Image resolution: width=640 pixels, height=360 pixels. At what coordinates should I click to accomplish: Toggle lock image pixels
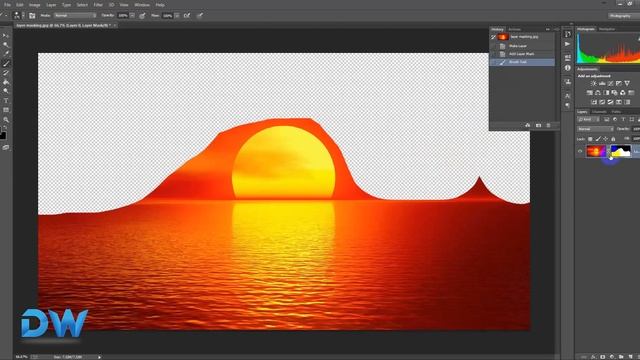(598, 139)
